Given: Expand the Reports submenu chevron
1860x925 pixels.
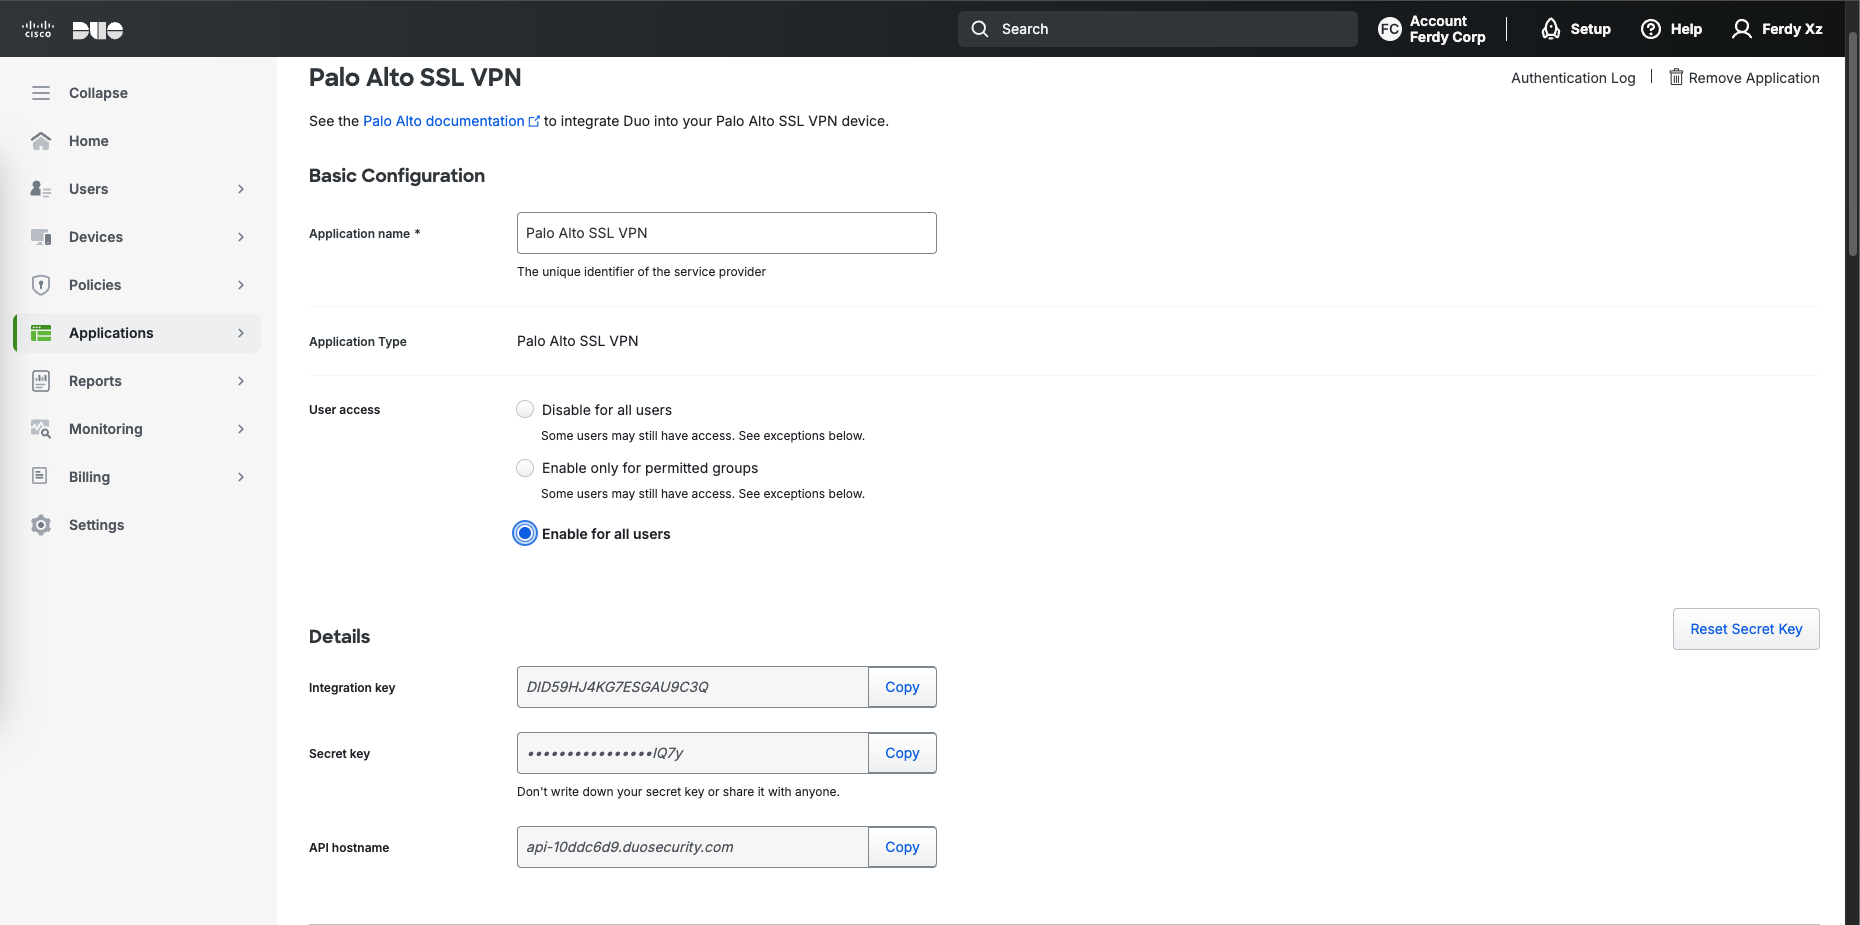Looking at the screenshot, I should (x=241, y=381).
